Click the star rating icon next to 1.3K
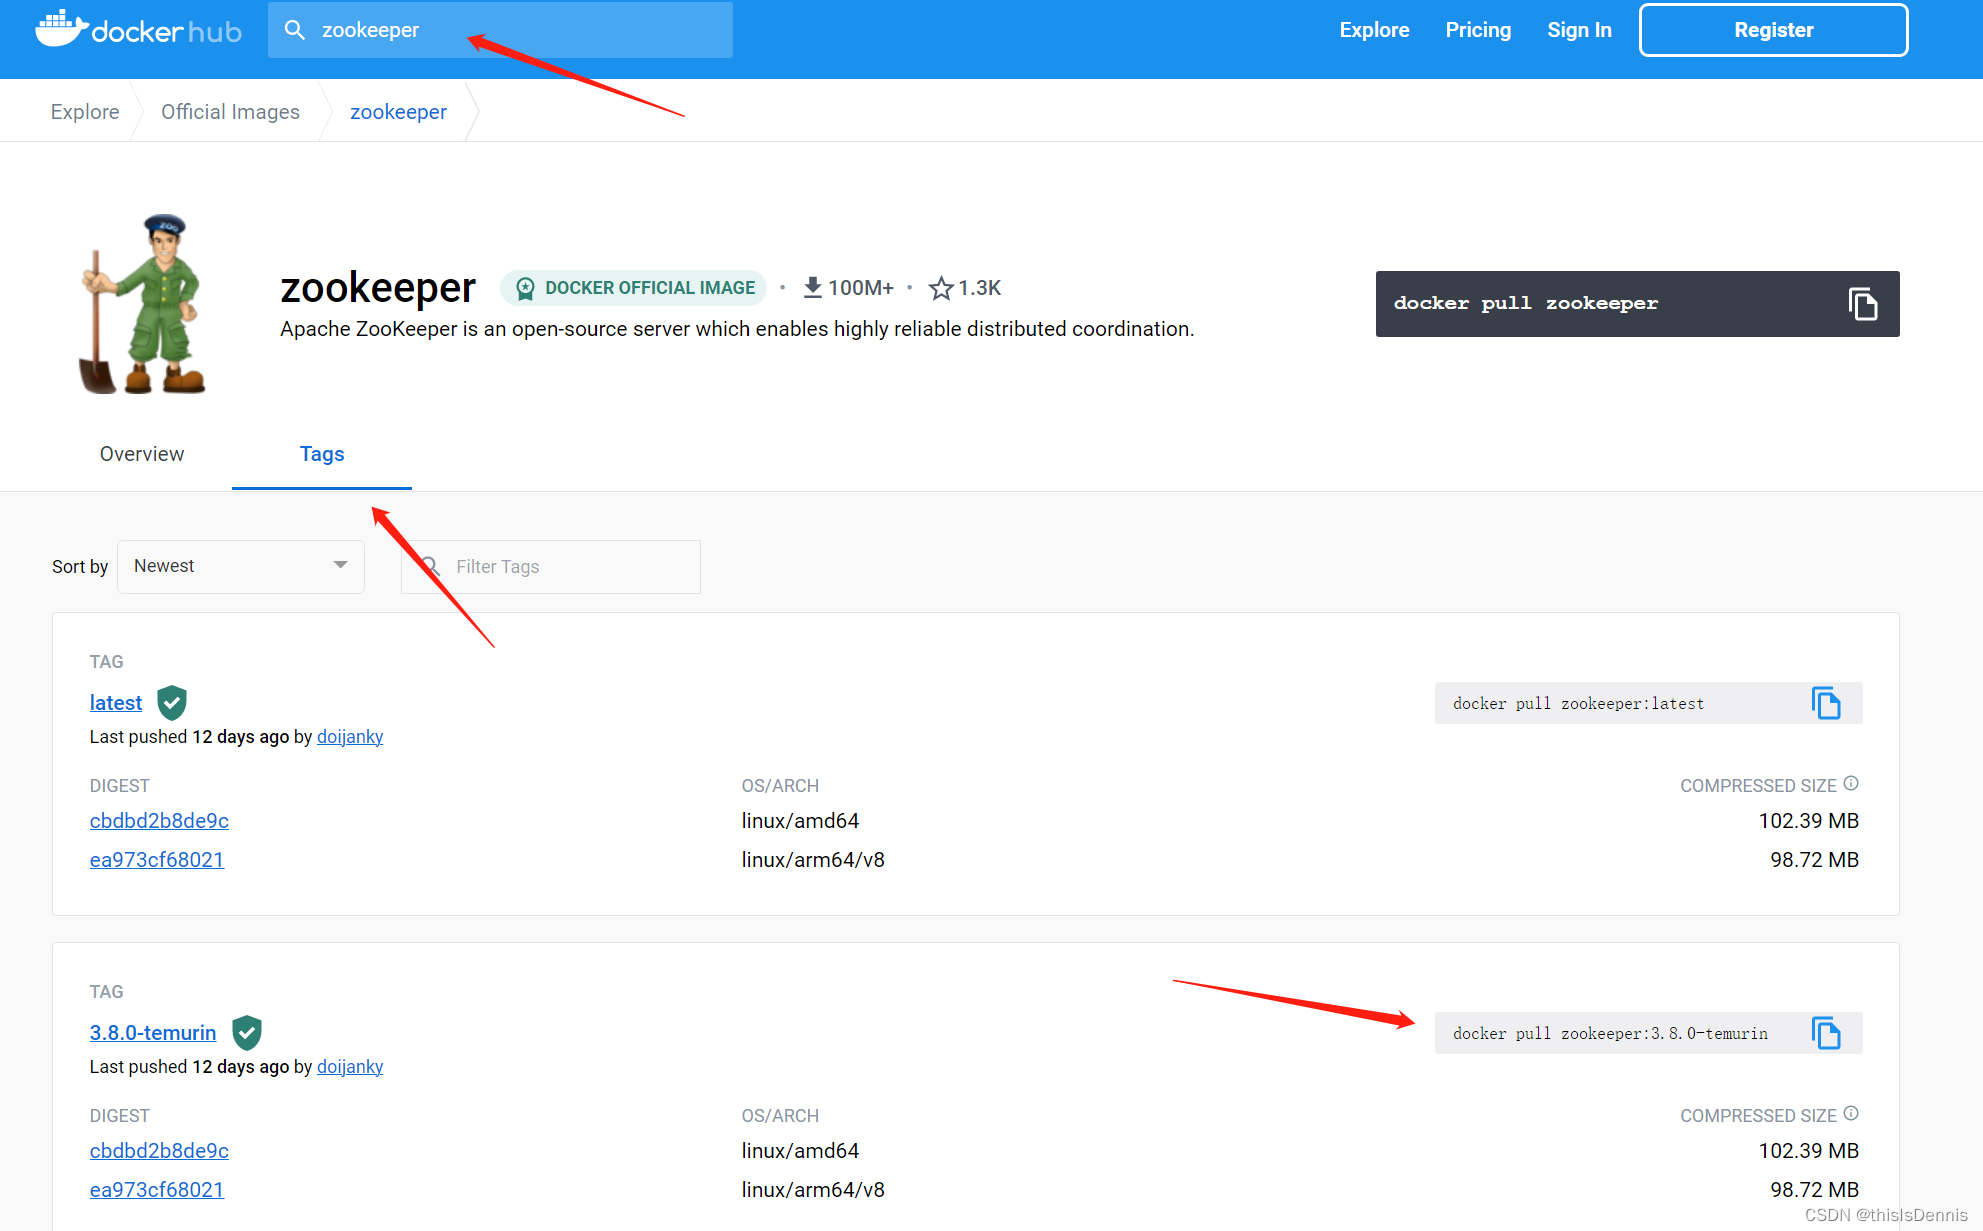This screenshot has height=1231, width=1983. [941, 288]
